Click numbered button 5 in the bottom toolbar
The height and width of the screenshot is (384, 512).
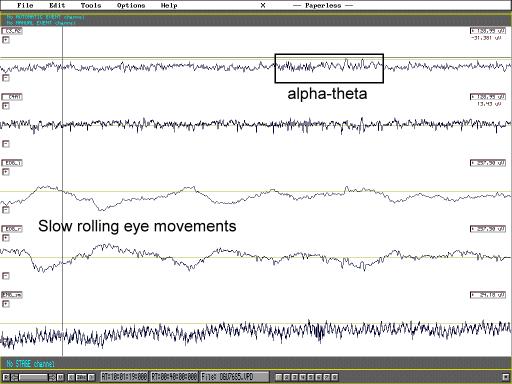click(x=311, y=377)
